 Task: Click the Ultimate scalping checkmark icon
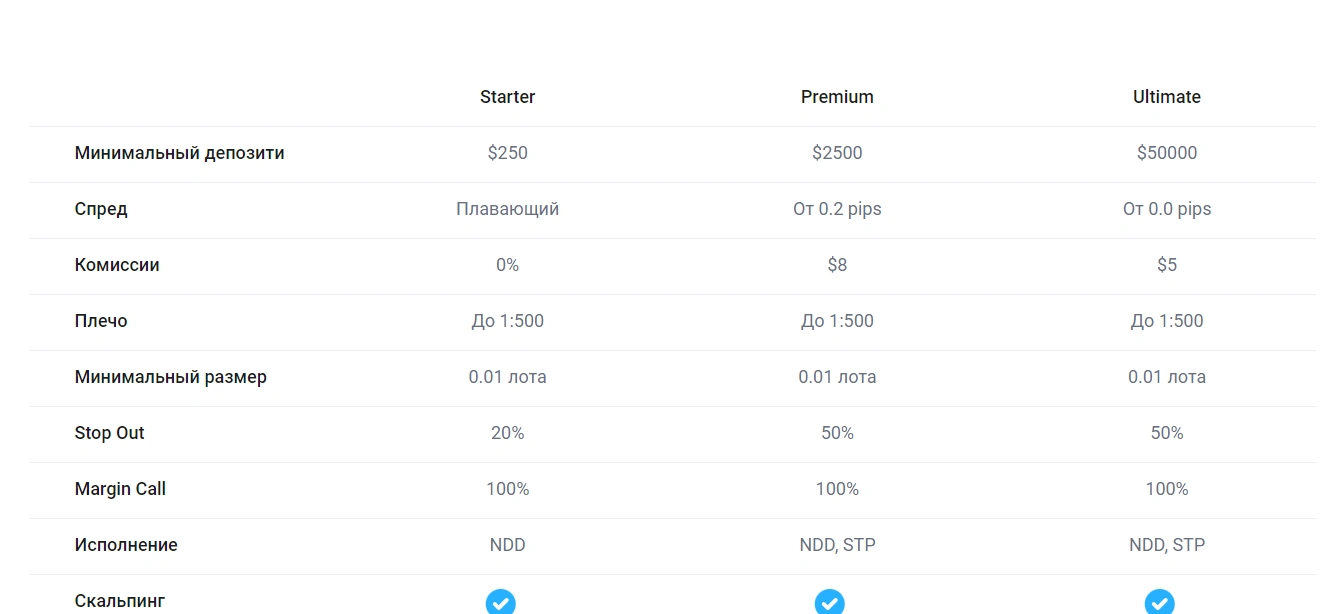coord(1160,602)
